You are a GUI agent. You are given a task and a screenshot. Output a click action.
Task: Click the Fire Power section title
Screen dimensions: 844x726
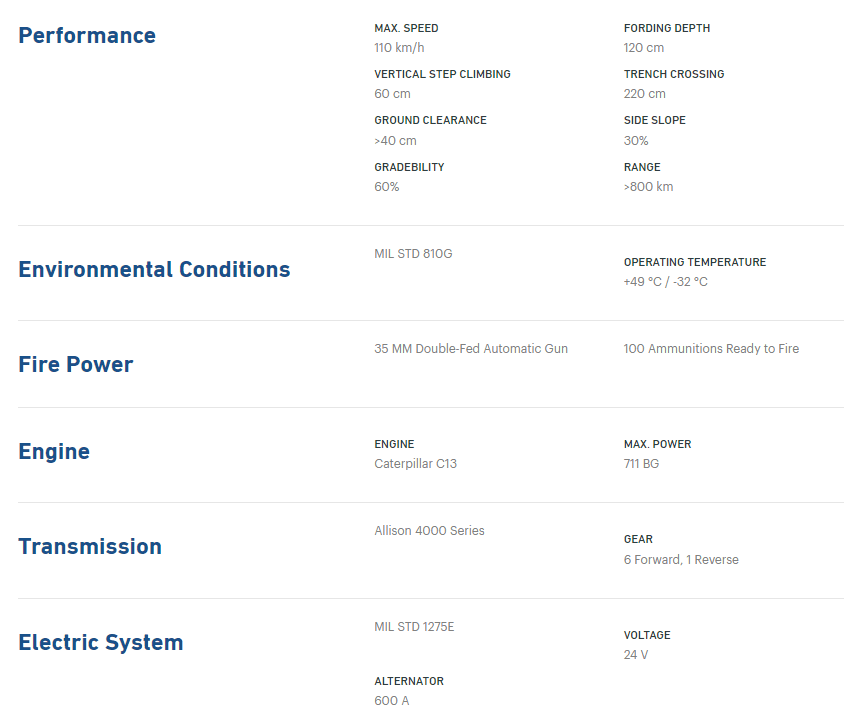click(x=76, y=364)
